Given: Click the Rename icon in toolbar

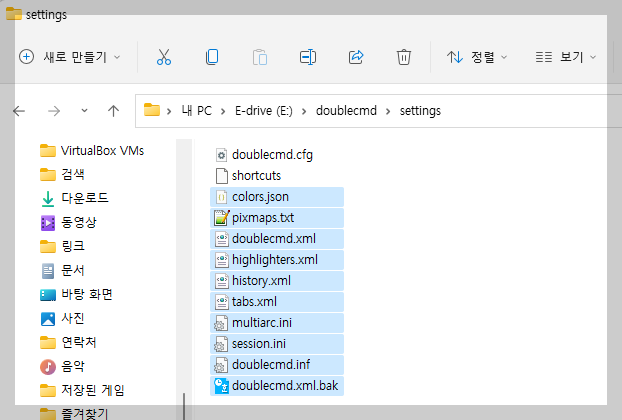Looking at the screenshot, I should 308,57.
